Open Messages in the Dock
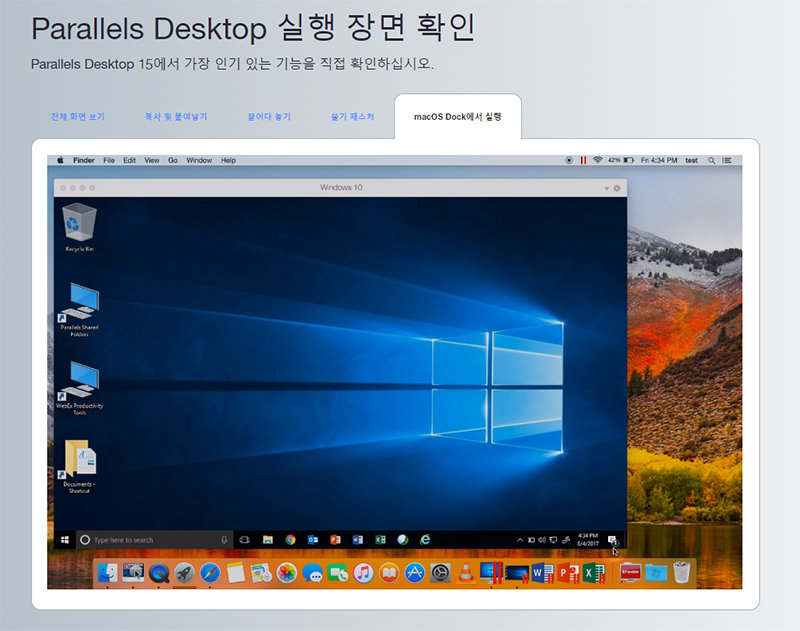 pyautogui.click(x=312, y=573)
